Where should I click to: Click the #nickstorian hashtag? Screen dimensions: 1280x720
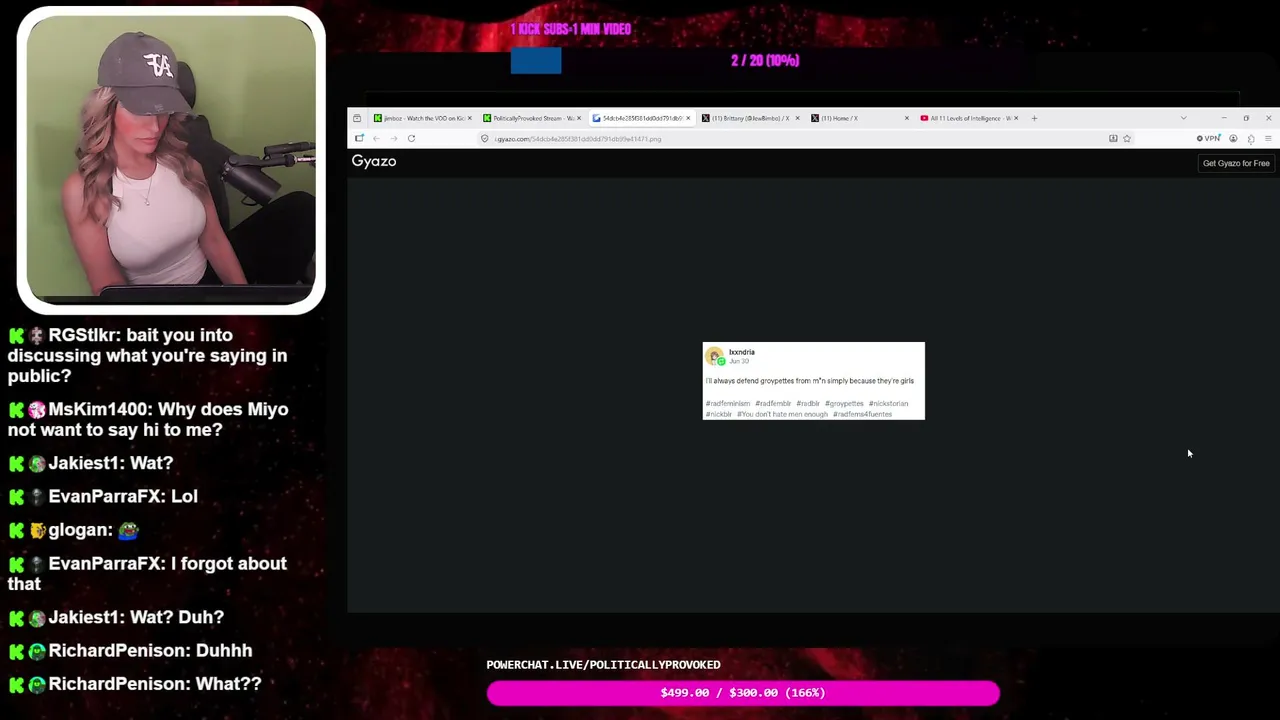point(889,404)
